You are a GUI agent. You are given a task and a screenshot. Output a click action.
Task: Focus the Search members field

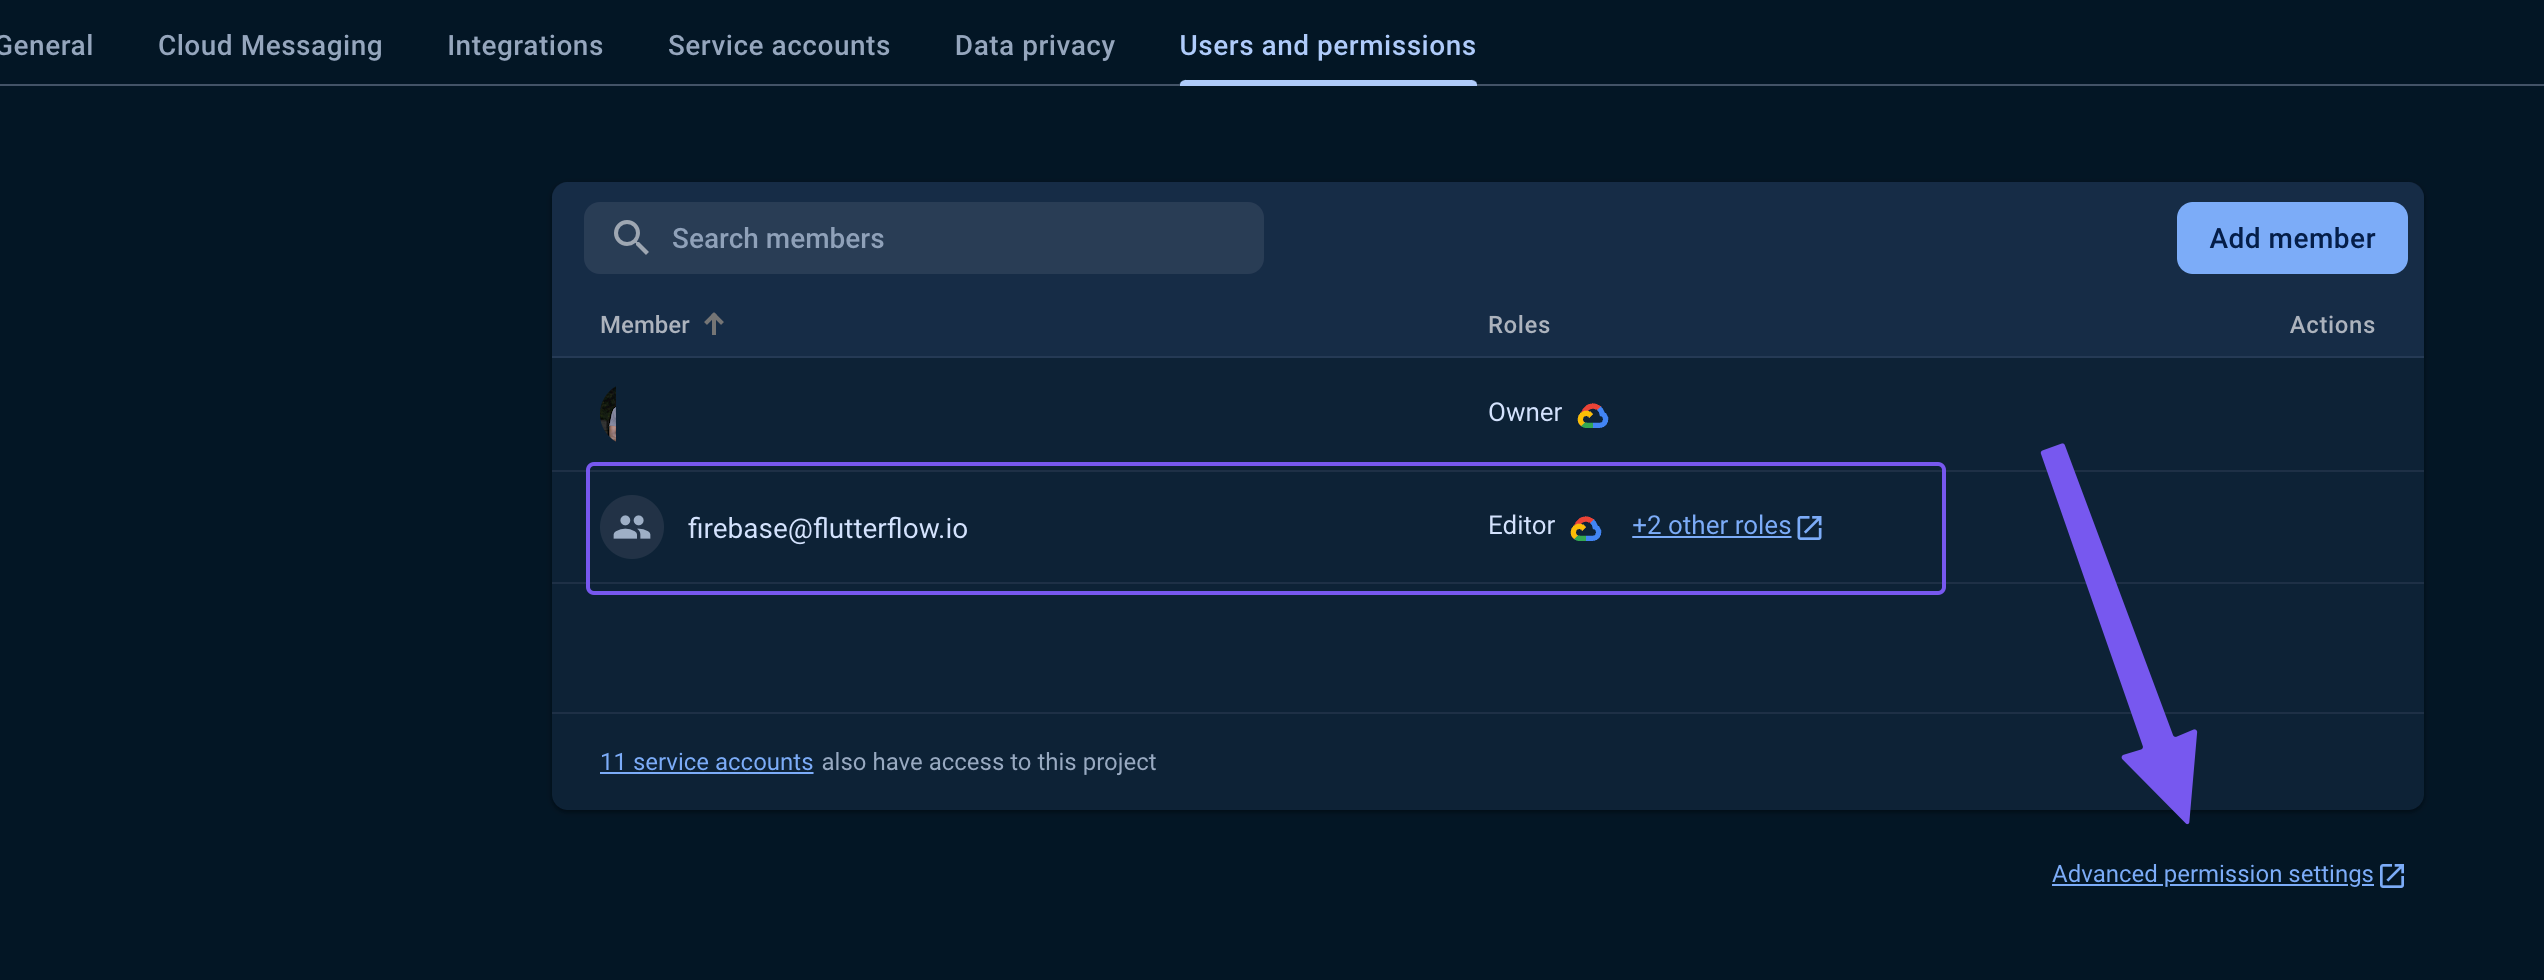924,238
